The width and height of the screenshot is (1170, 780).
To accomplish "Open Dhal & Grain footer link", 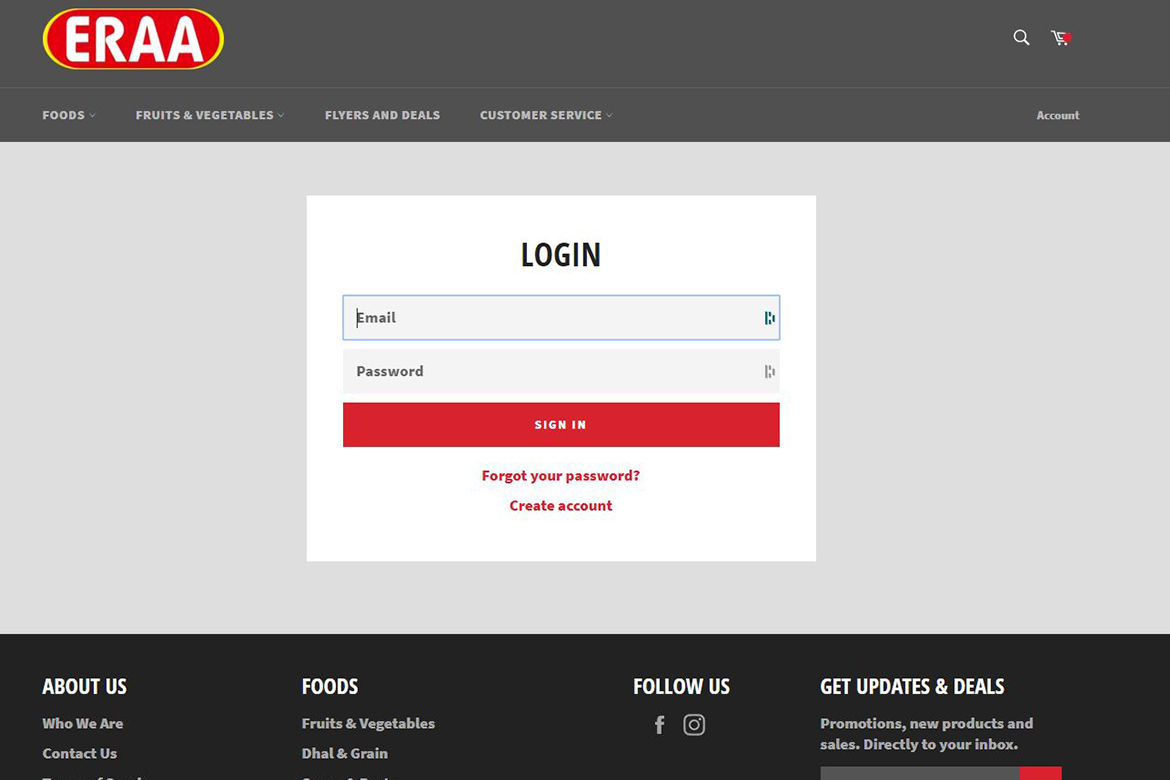I will pyautogui.click(x=345, y=753).
